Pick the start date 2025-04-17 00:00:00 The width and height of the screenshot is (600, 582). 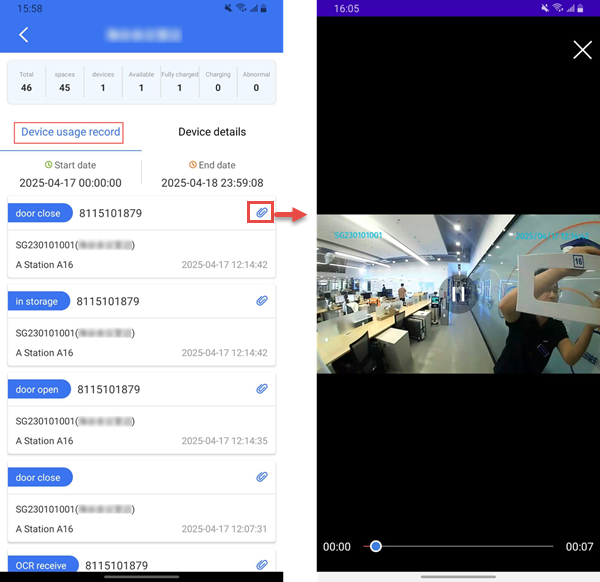click(x=70, y=183)
